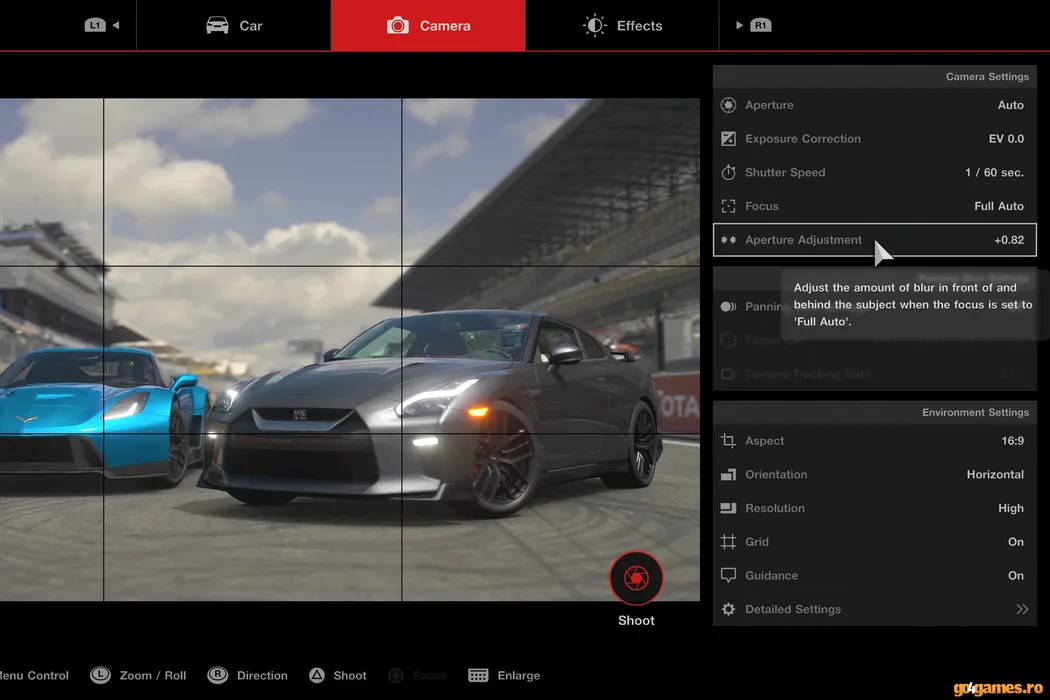Open the Aperture Auto value selector
The height and width of the screenshot is (700, 1050).
1010,105
